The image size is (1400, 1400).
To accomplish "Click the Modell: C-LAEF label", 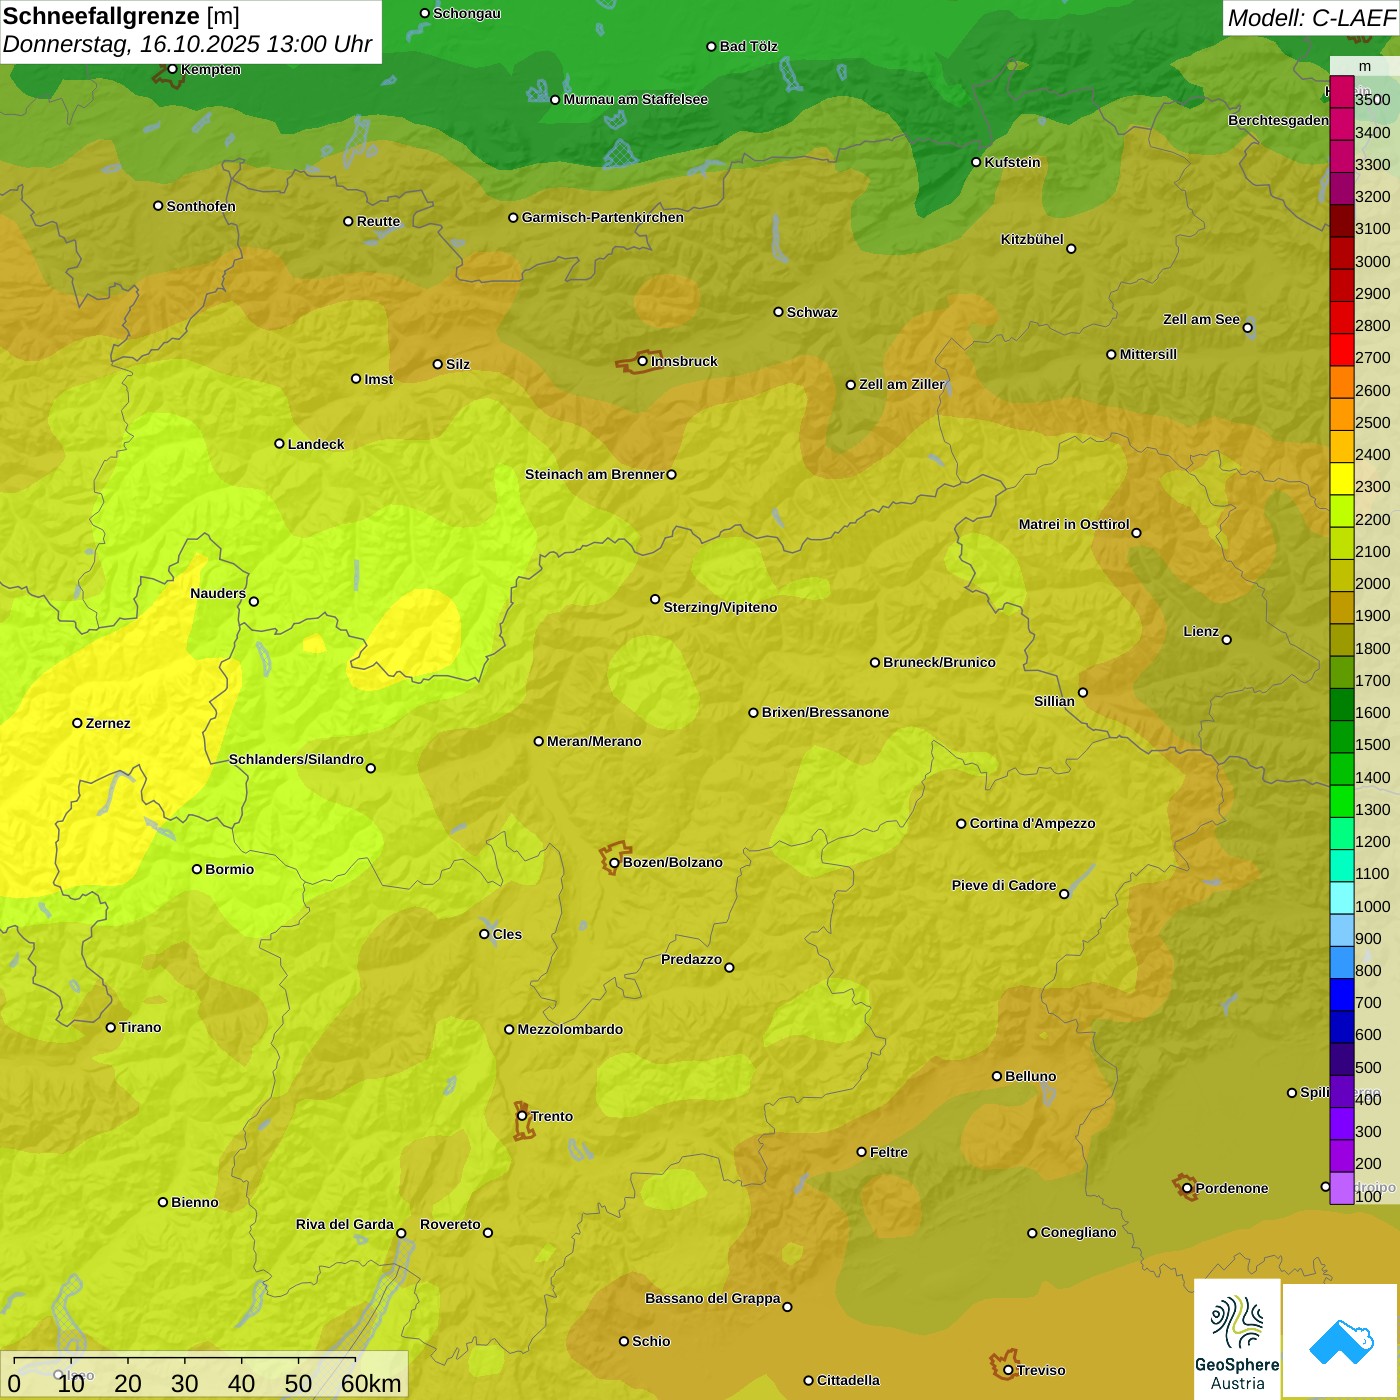I will click(x=1311, y=18).
